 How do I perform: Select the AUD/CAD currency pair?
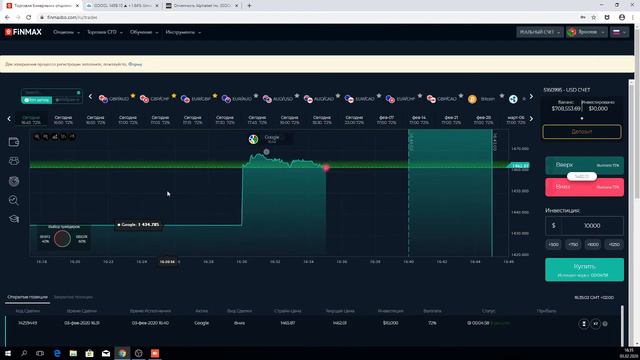(x=319, y=99)
